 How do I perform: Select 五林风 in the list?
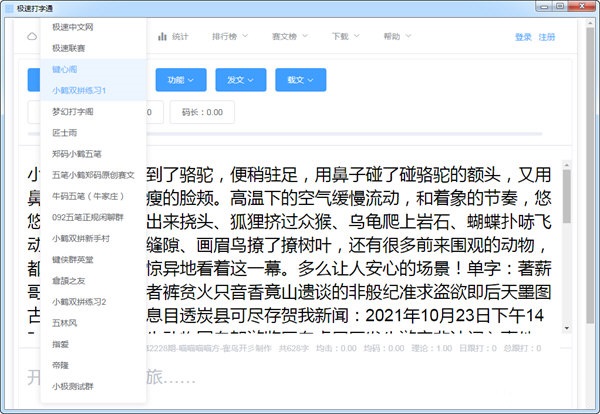(93, 323)
